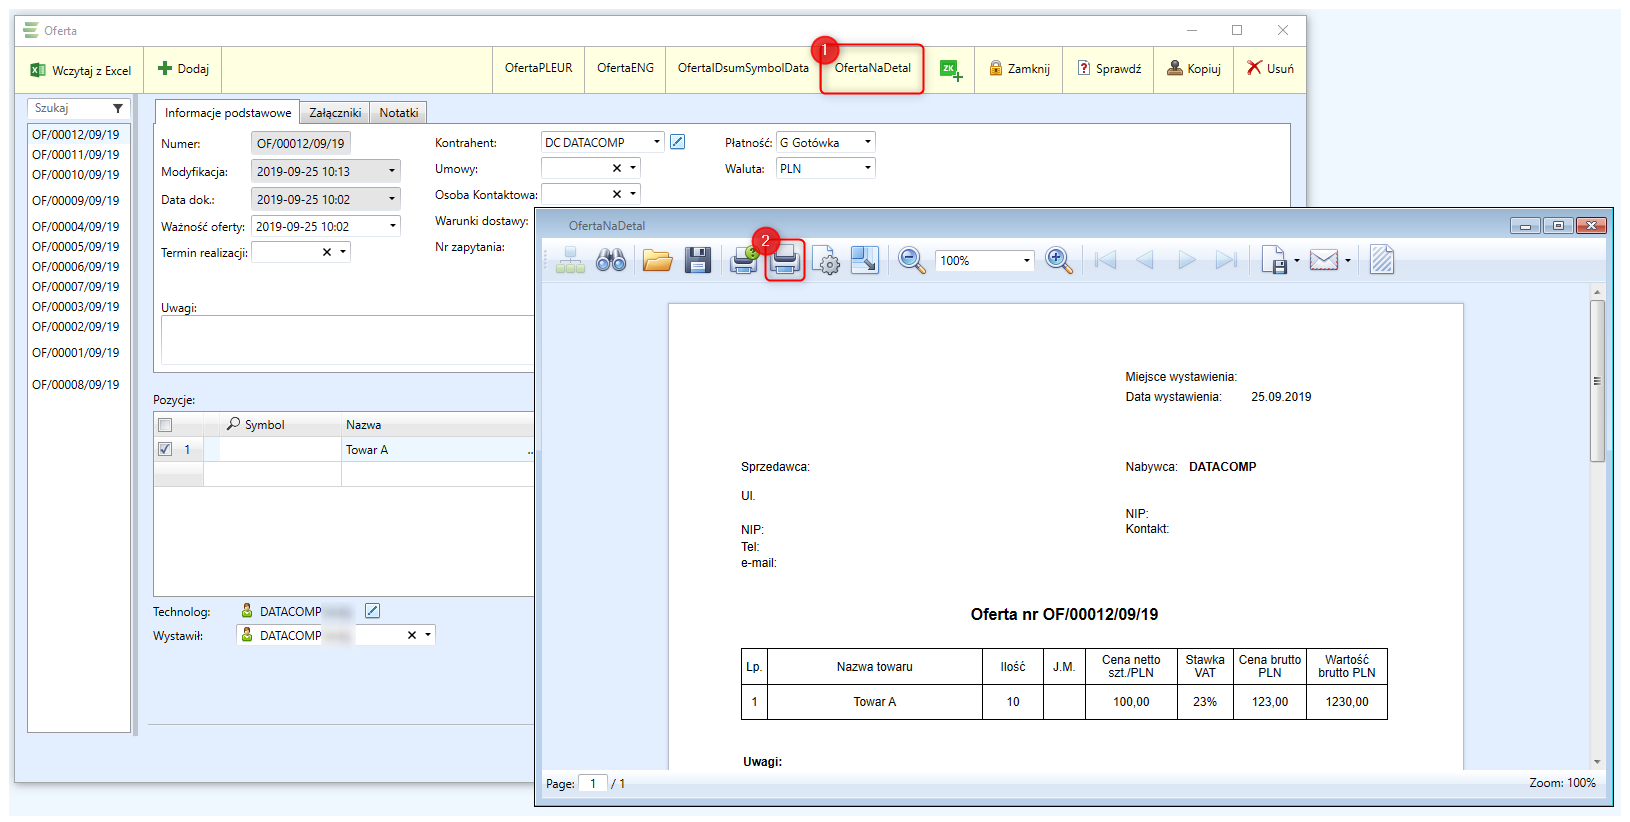Uncheck the checkbox for the Towar A row
1630x822 pixels.
coord(165,449)
